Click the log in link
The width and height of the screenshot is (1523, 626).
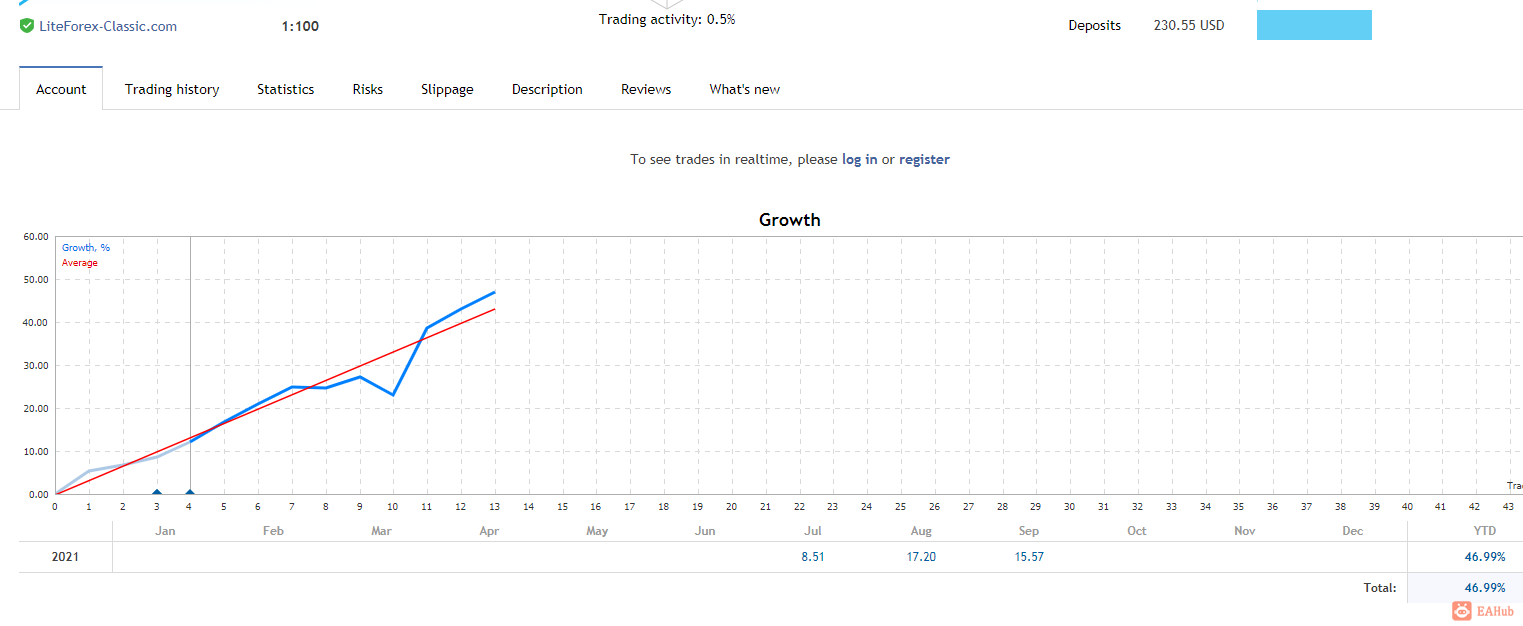tap(859, 159)
